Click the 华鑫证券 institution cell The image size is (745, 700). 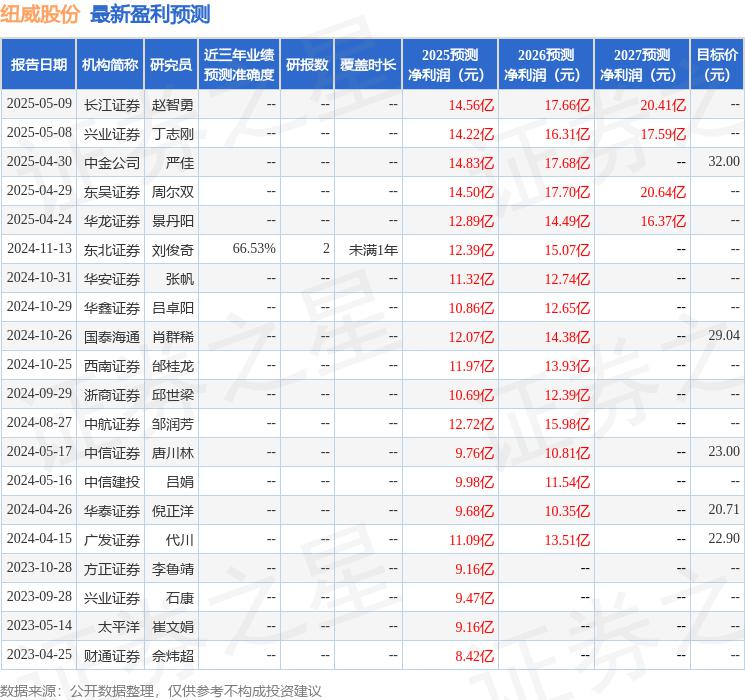click(x=112, y=307)
